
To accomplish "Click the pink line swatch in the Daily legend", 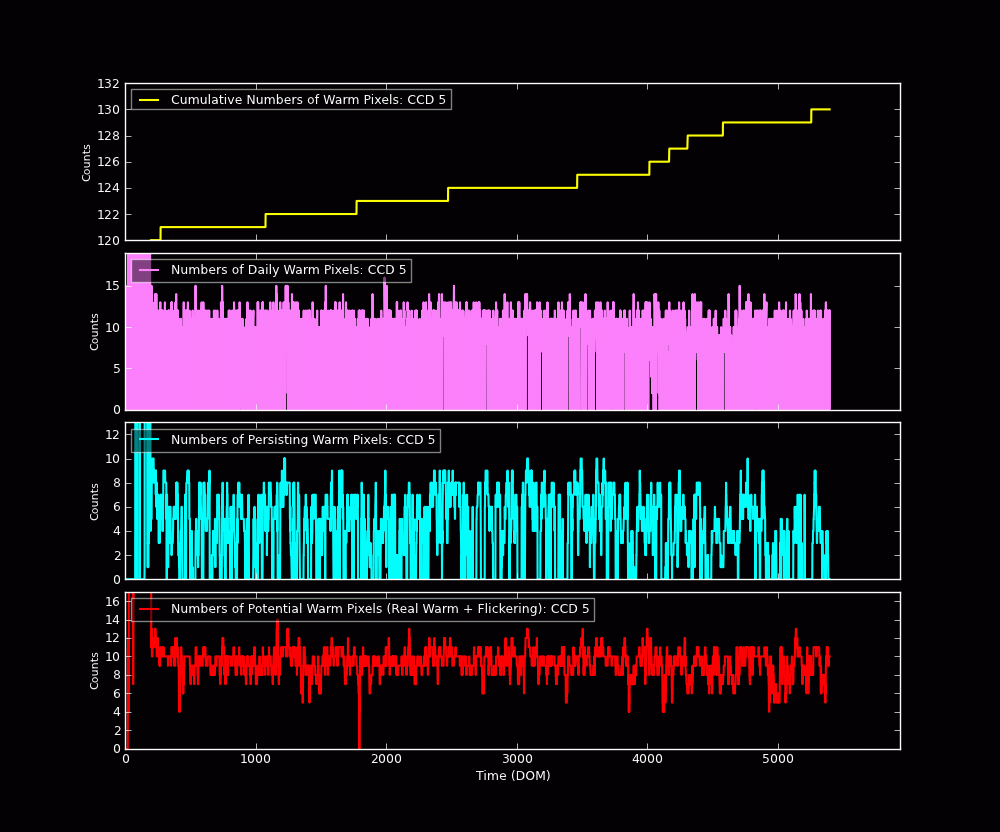I will (x=149, y=270).
